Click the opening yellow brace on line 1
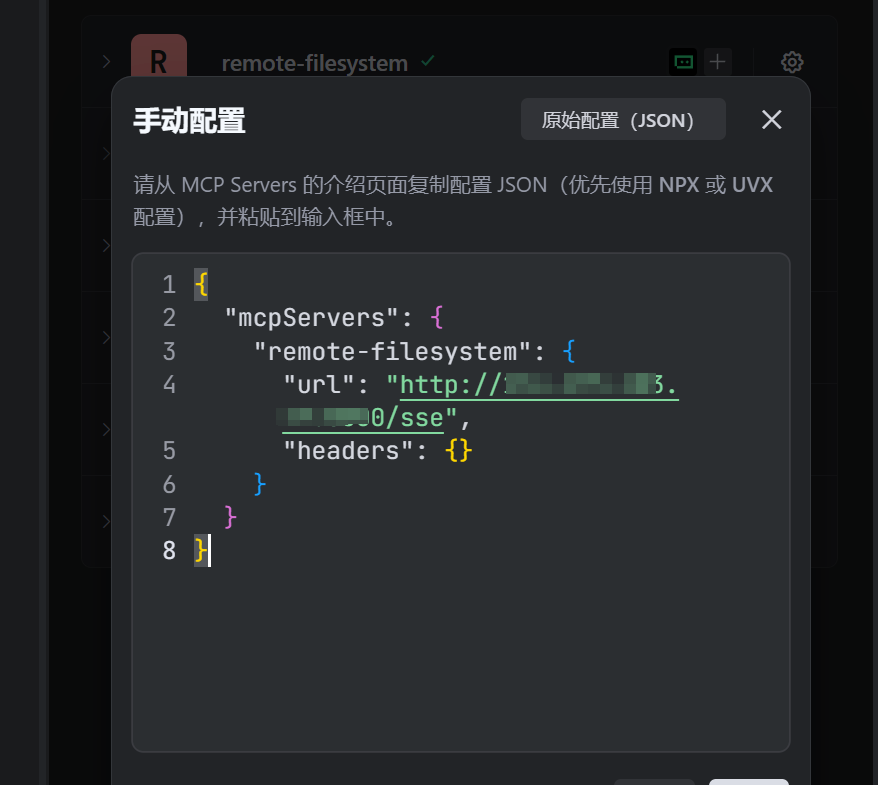878x785 pixels. click(x=201, y=284)
